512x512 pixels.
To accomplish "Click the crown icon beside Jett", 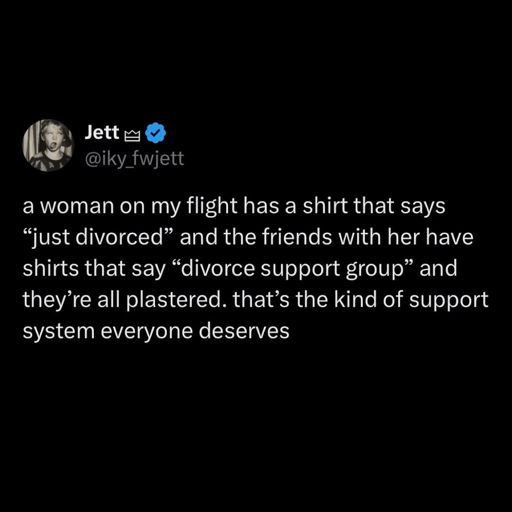I will (132, 135).
